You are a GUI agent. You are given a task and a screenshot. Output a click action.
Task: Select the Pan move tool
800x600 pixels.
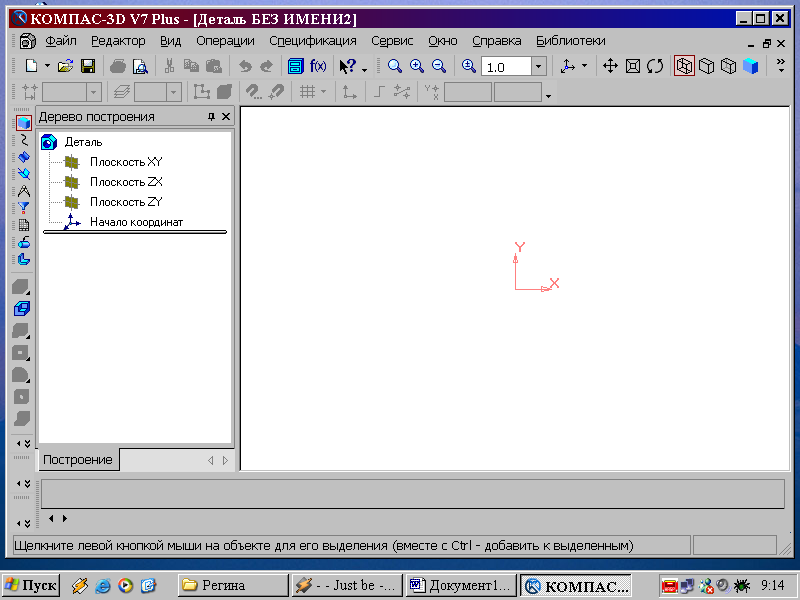point(610,66)
